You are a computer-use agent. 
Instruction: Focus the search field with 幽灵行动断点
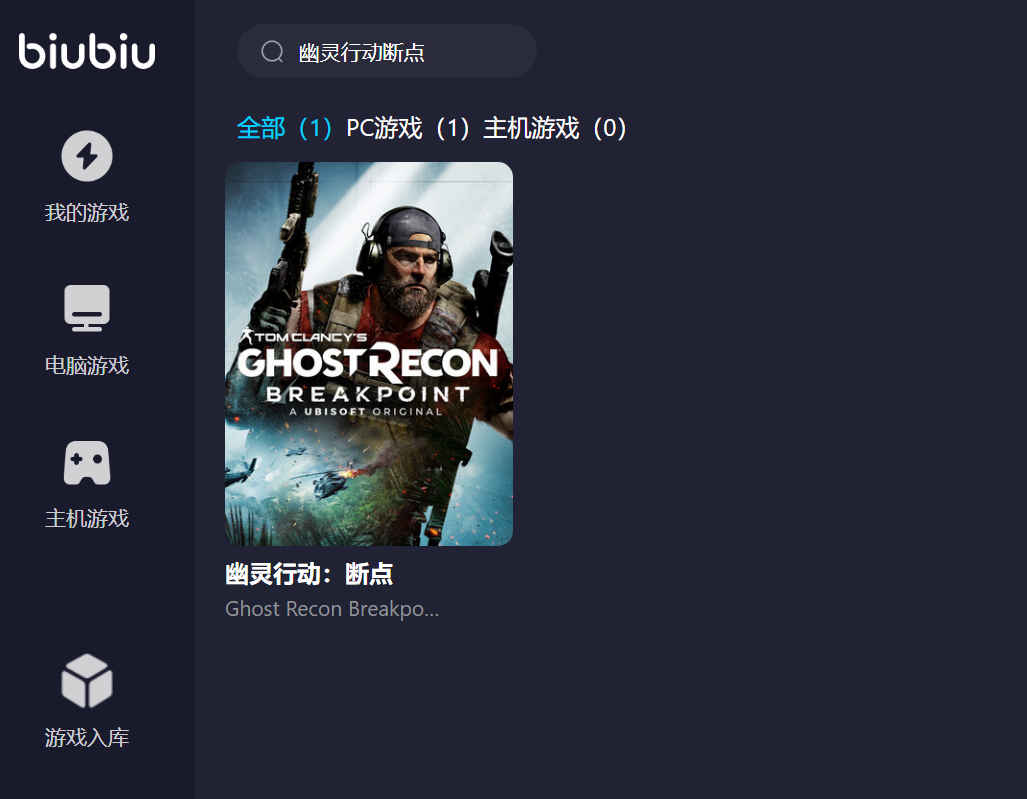click(386, 51)
